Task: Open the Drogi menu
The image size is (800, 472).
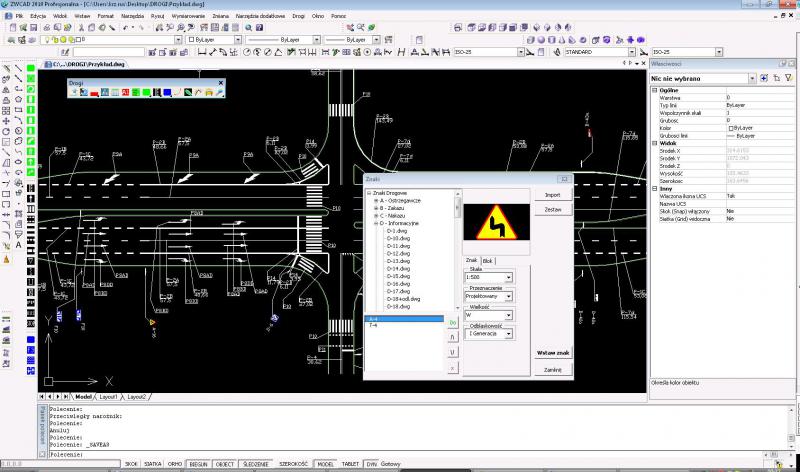Action: pos(298,16)
